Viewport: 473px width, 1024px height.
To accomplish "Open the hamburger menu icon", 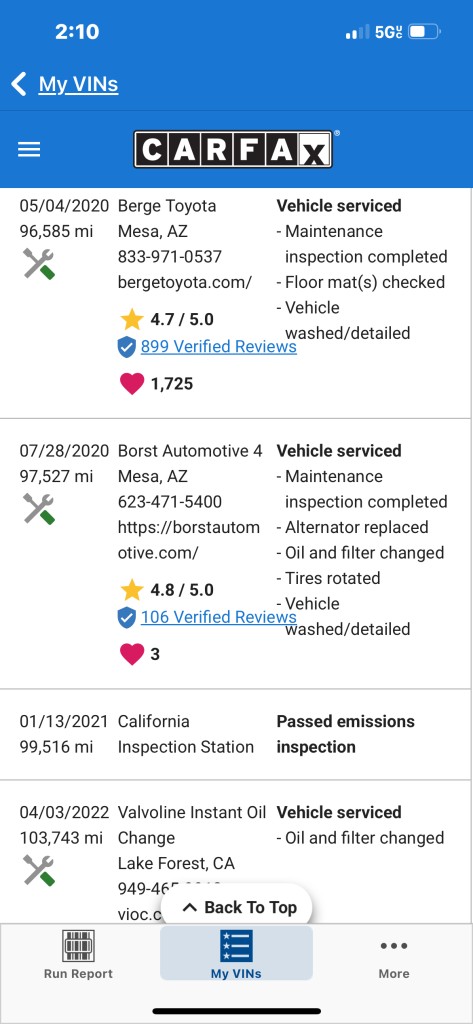I will point(29,150).
